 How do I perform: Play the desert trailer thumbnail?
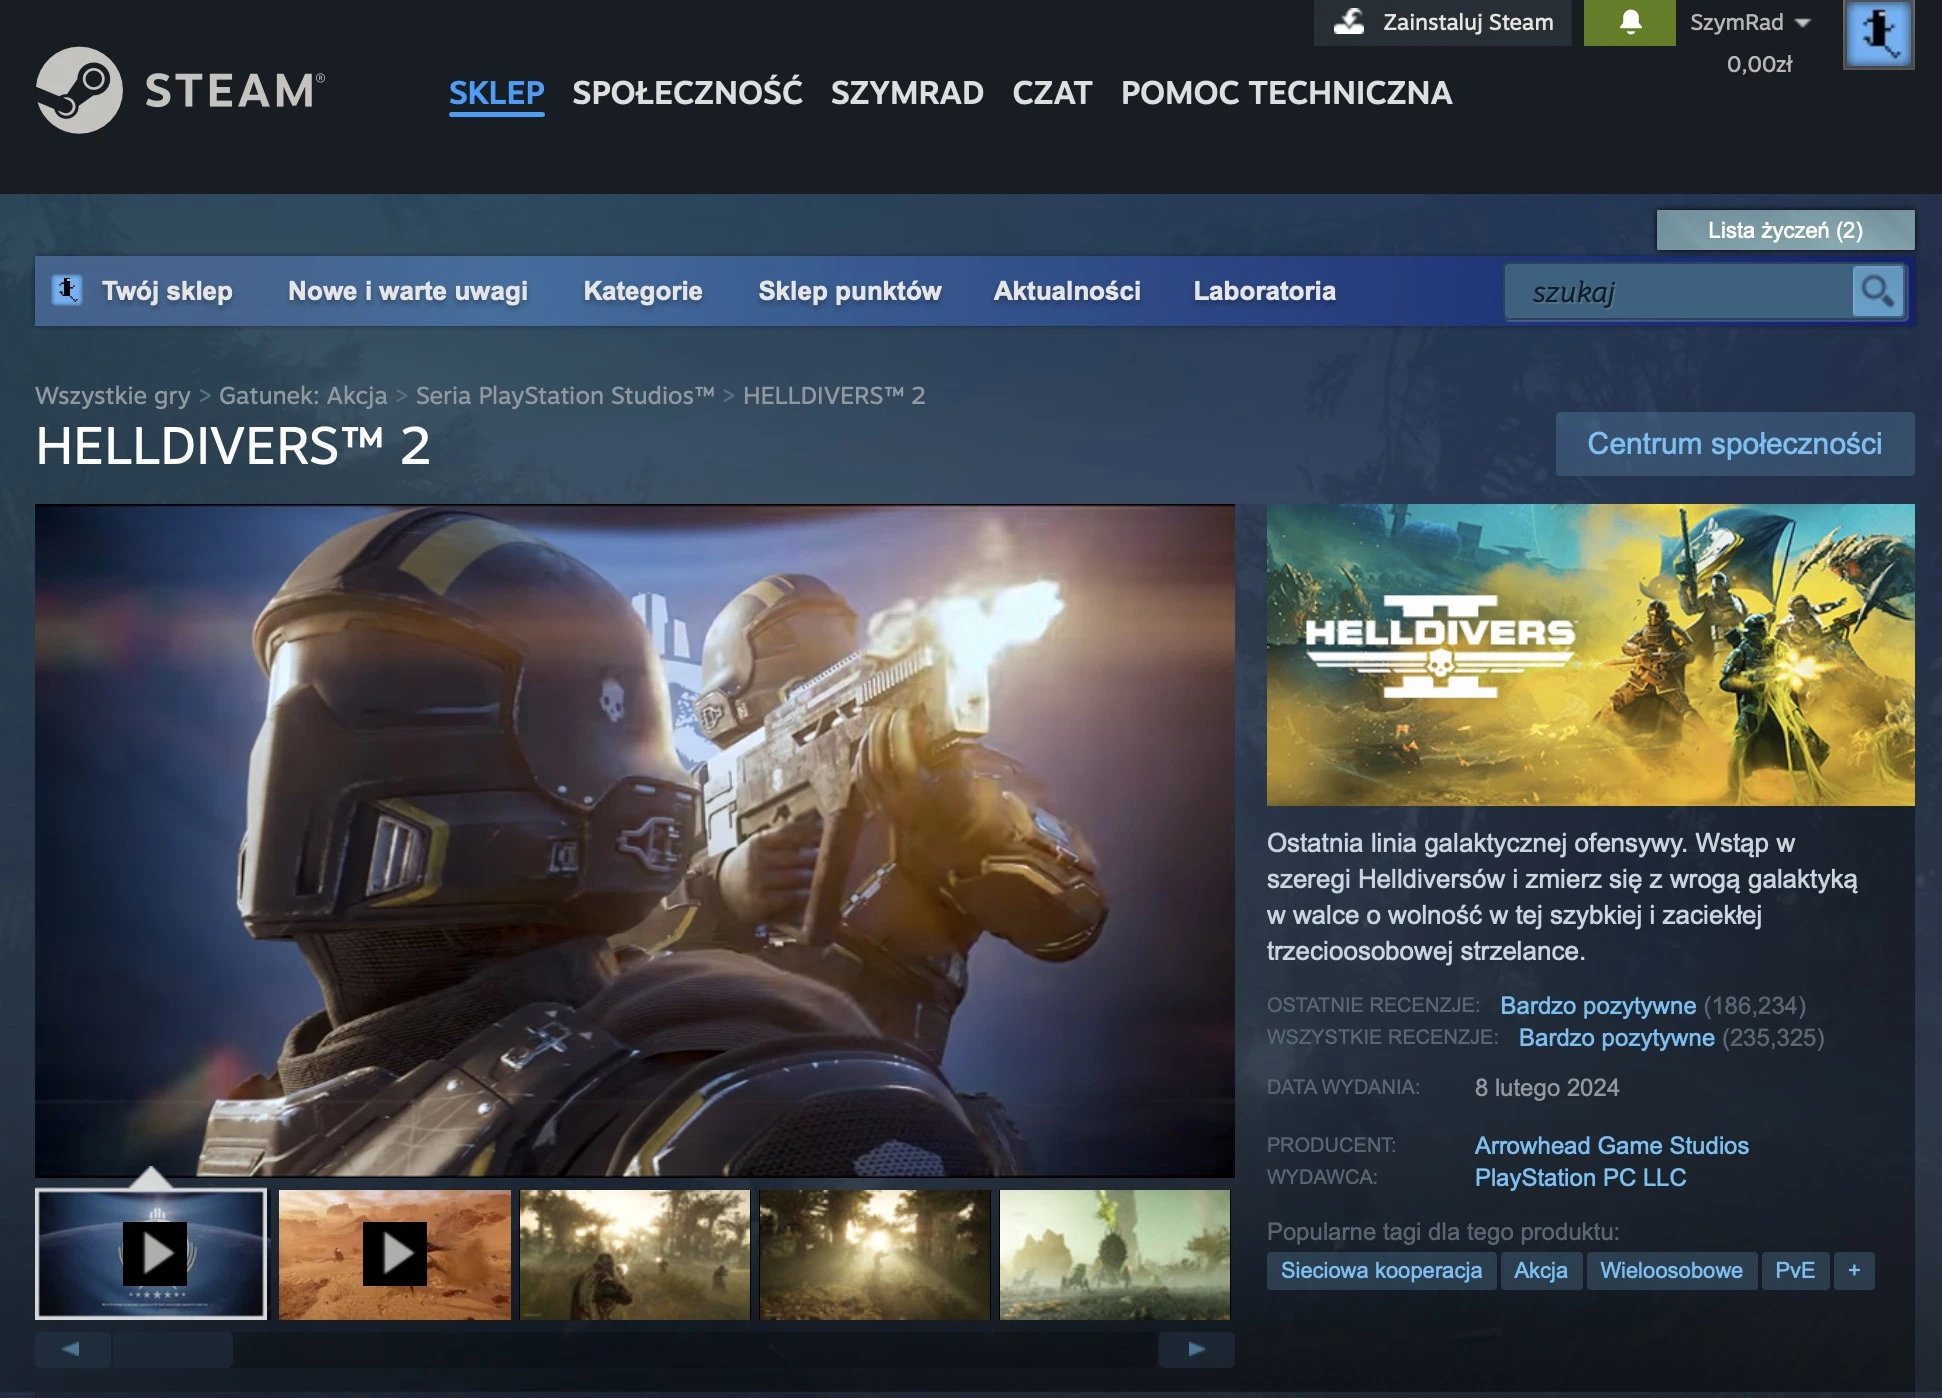[x=395, y=1254]
